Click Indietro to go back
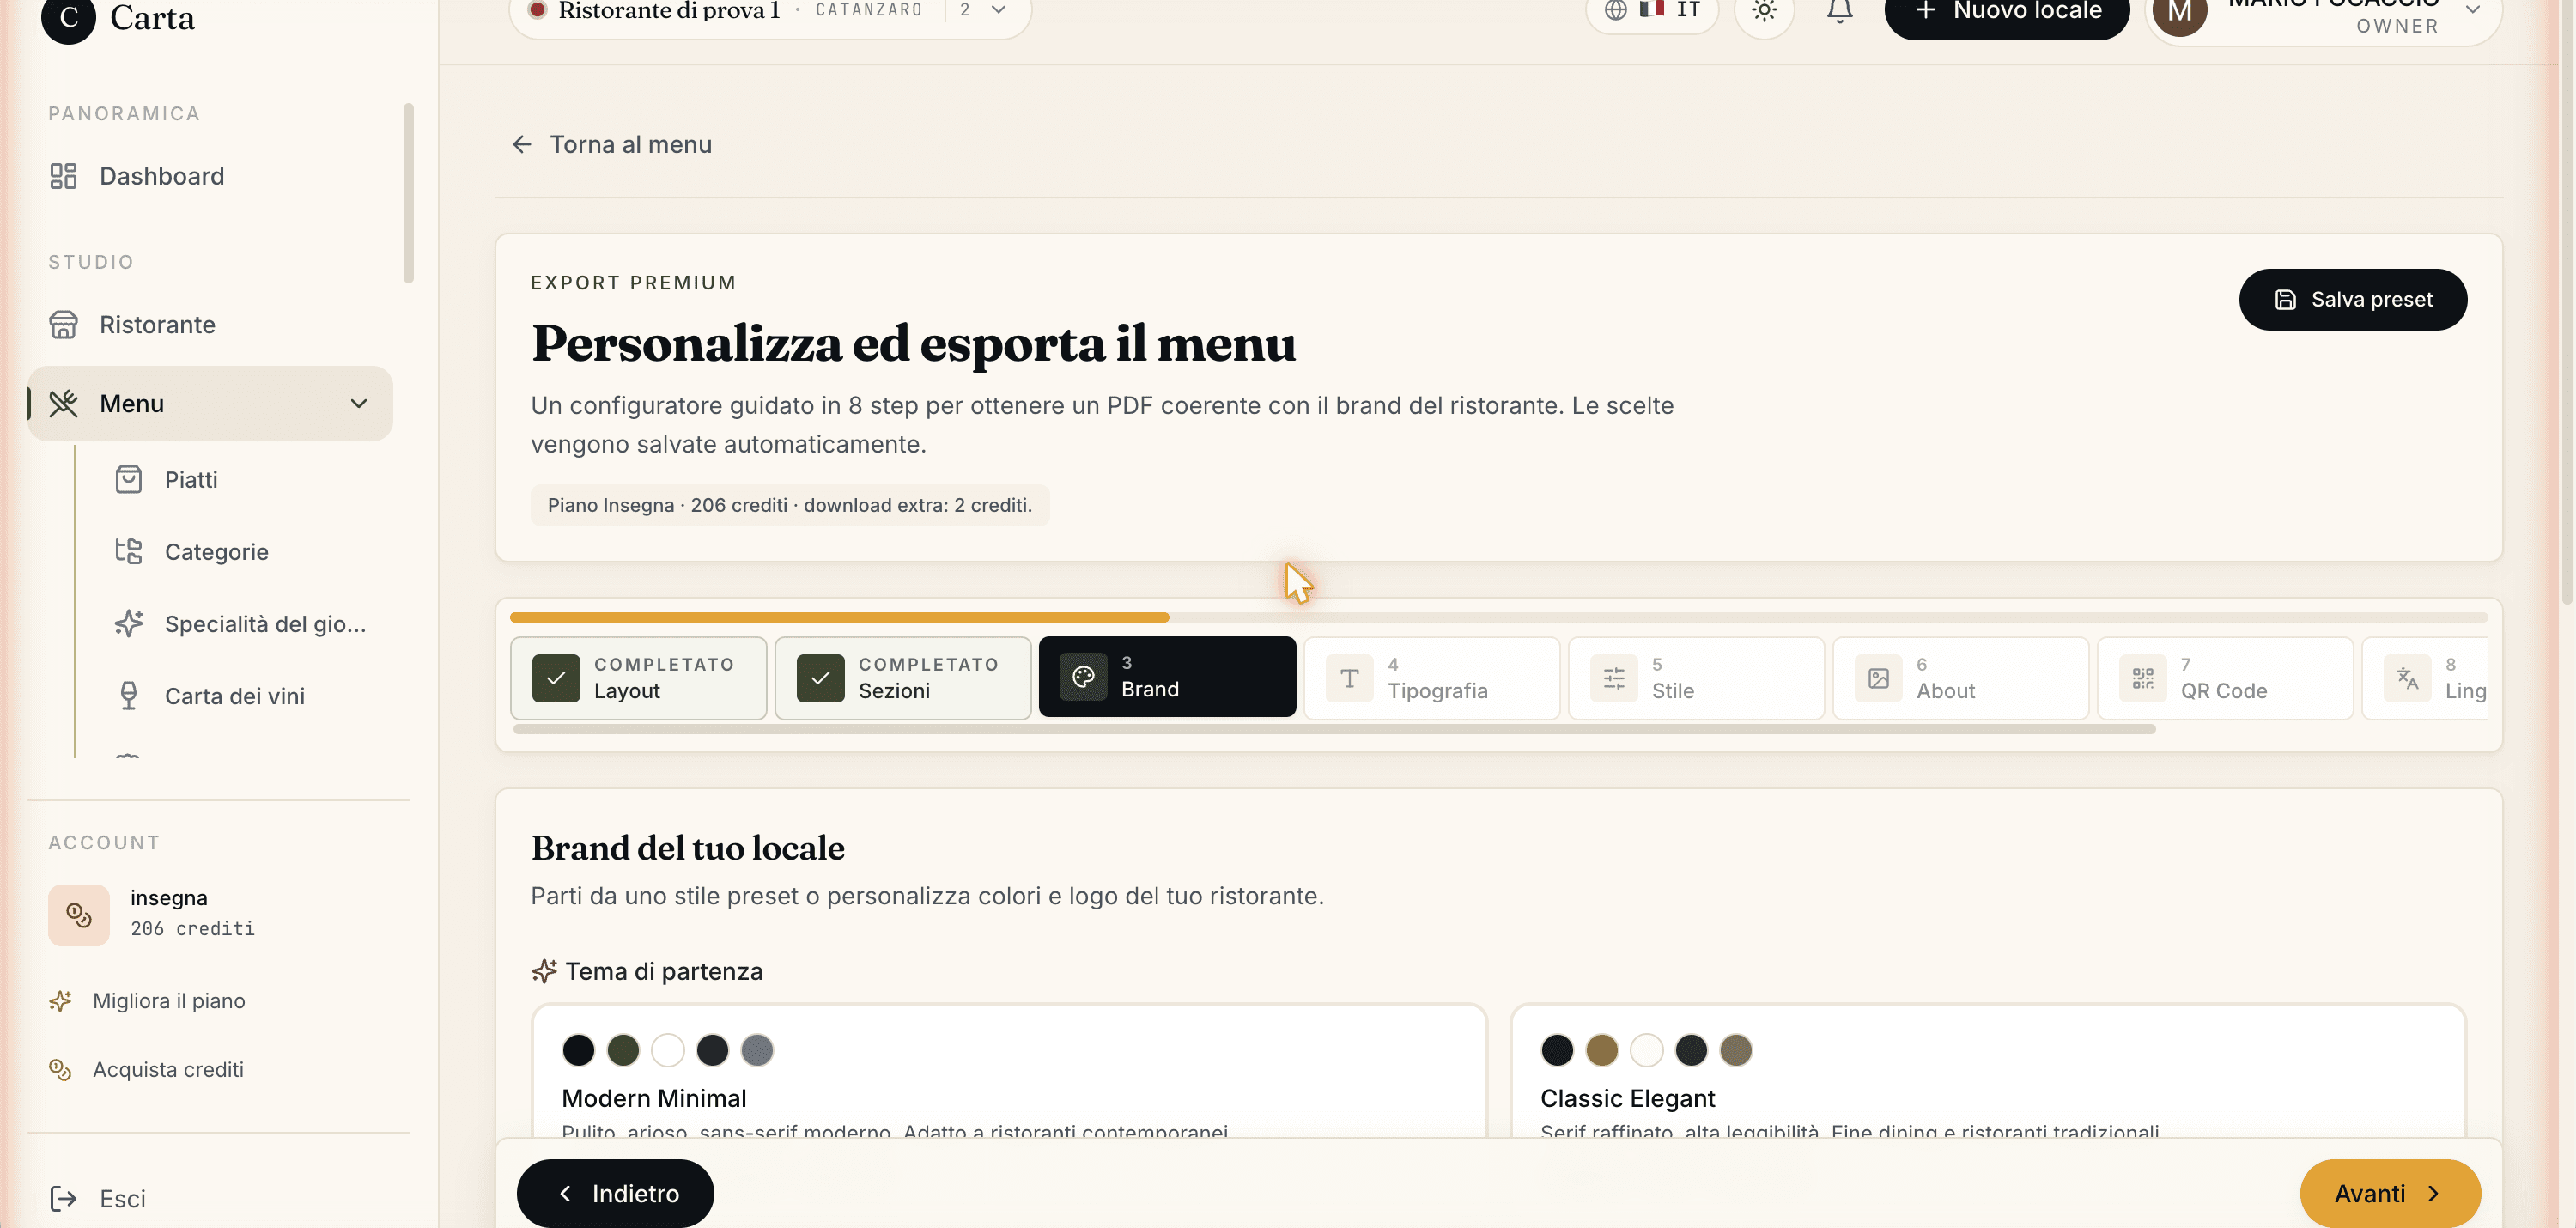Image resolution: width=2576 pixels, height=1228 pixels. (615, 1194)
